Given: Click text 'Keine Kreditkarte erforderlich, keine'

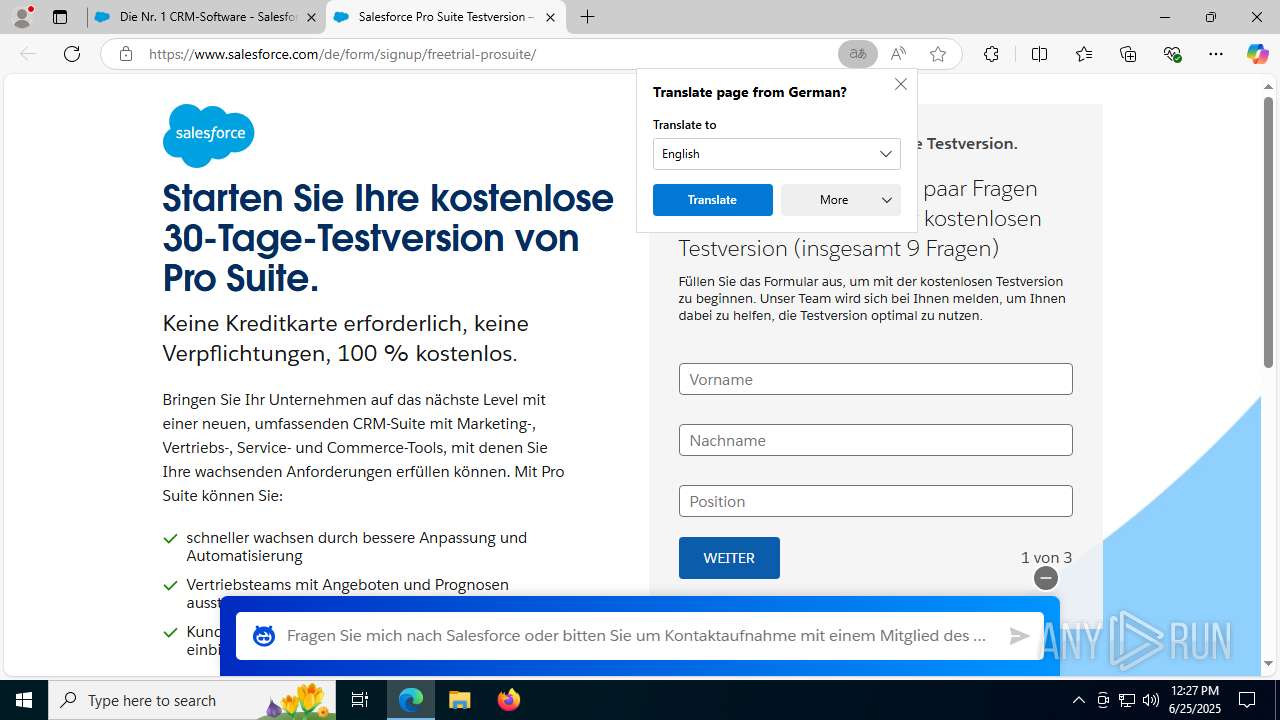Looking at the screenshot, I should click(345, 324).
